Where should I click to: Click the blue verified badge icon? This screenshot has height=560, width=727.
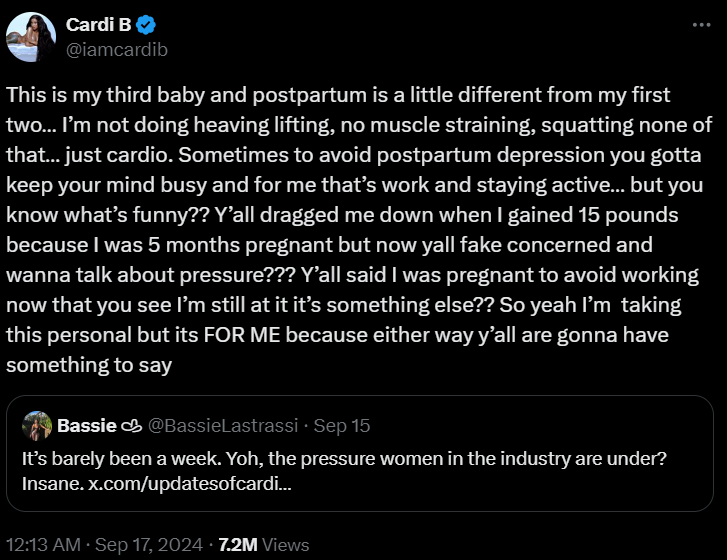pyautogui.click(x=146, y=25)
